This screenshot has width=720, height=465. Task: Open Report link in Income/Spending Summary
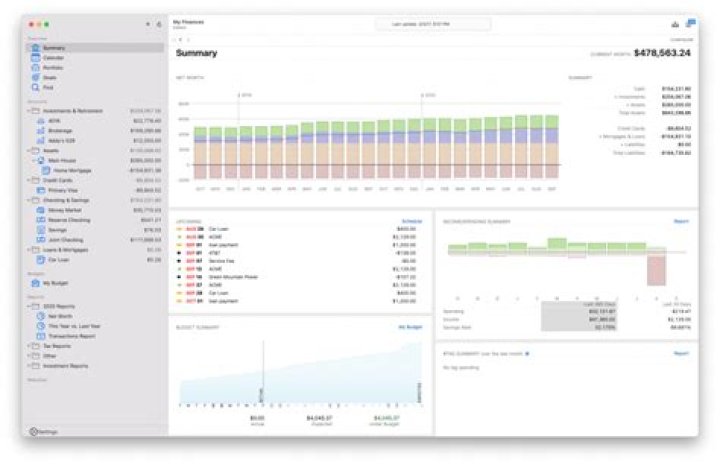[681, 220]
